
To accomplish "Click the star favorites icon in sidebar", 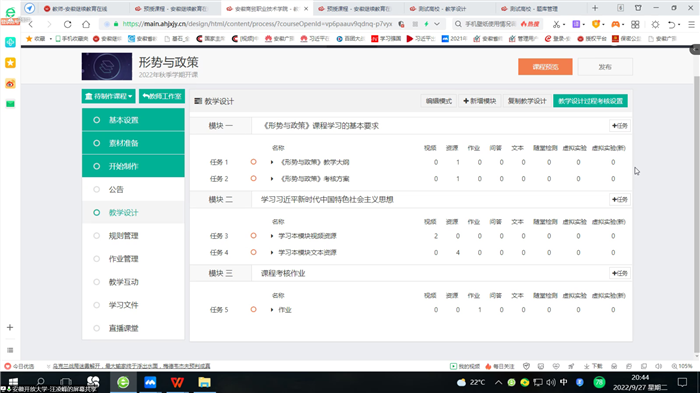I will [x=10, y=63].
